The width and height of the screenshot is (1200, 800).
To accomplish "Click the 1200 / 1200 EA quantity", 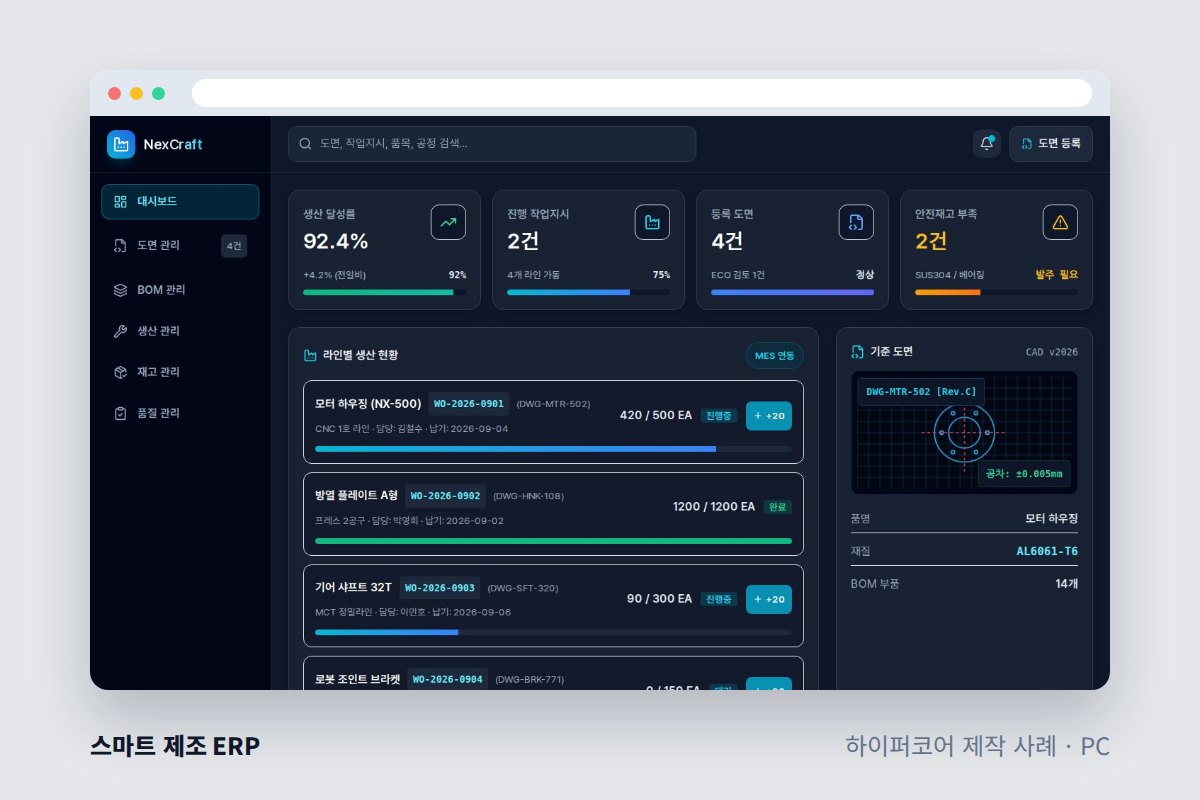I will tap(714, 507).
